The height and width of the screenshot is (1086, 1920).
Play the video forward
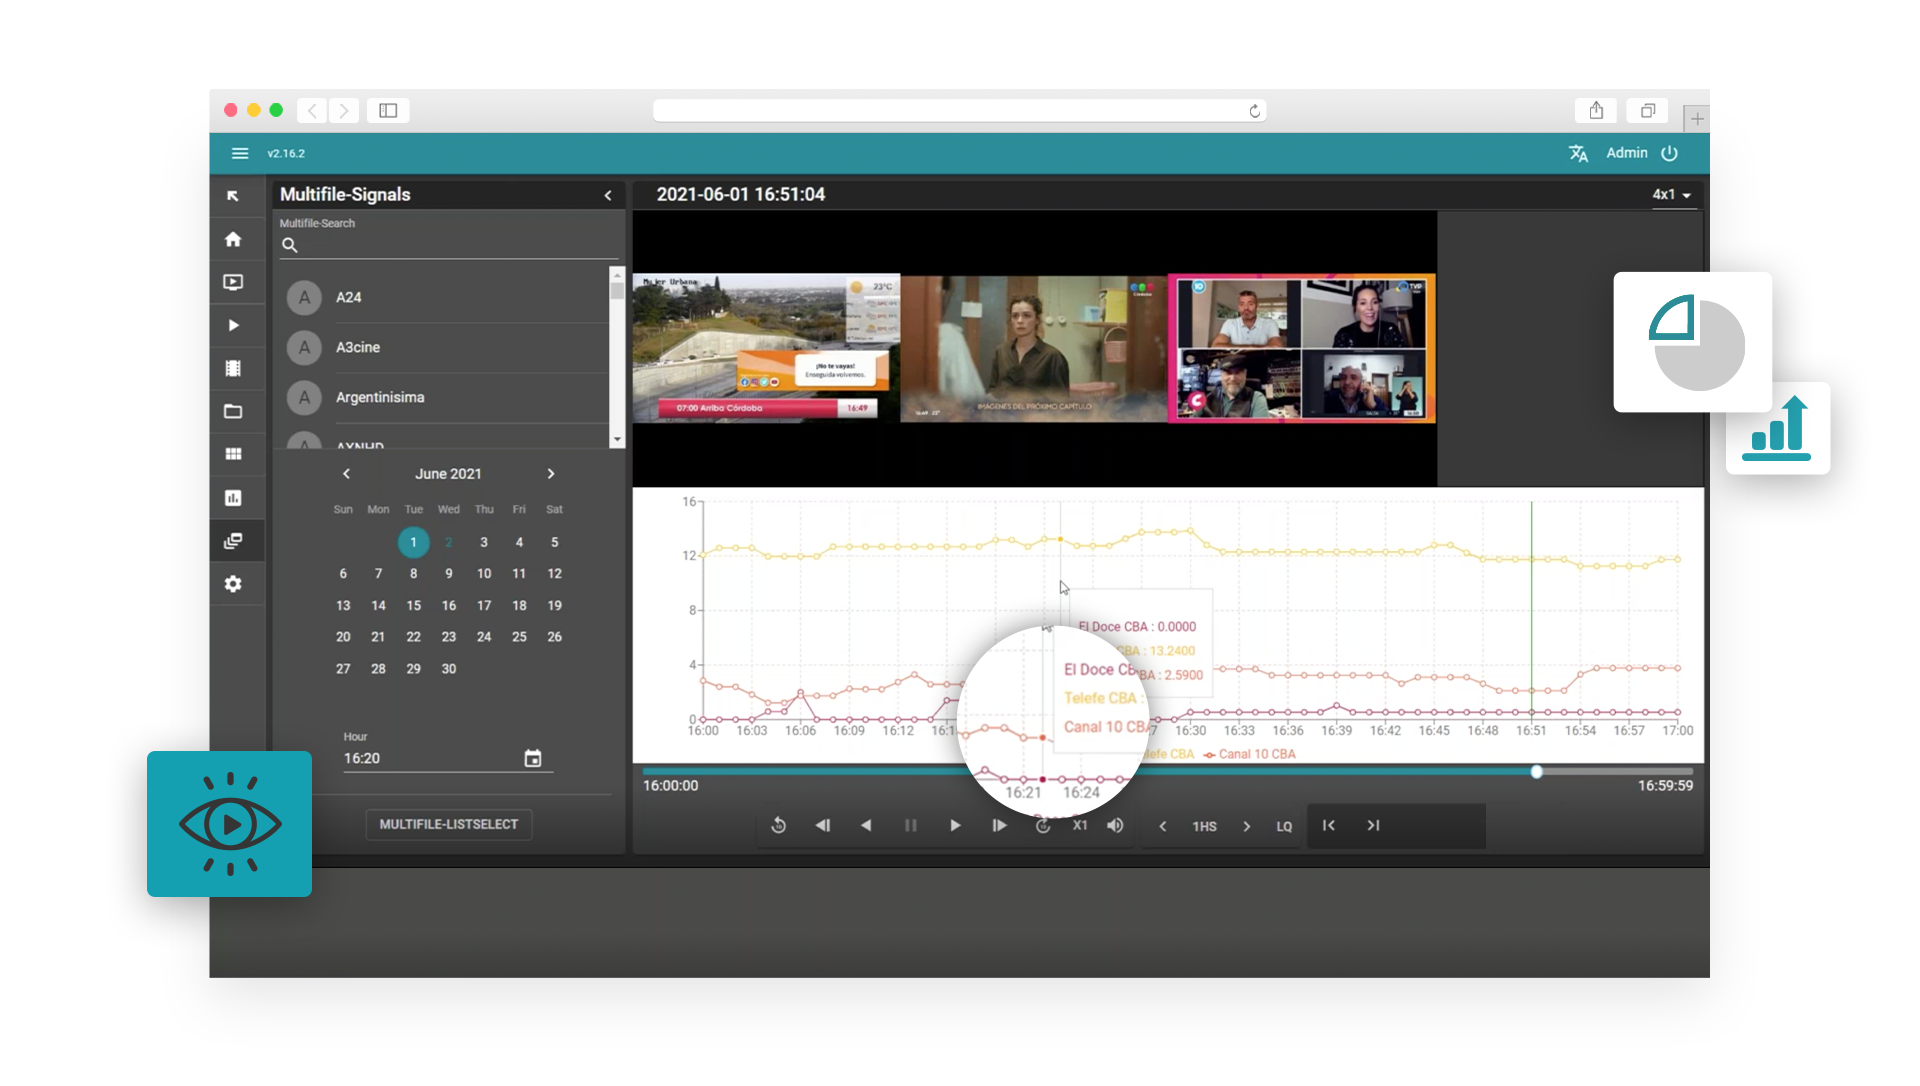click(955, 825)
